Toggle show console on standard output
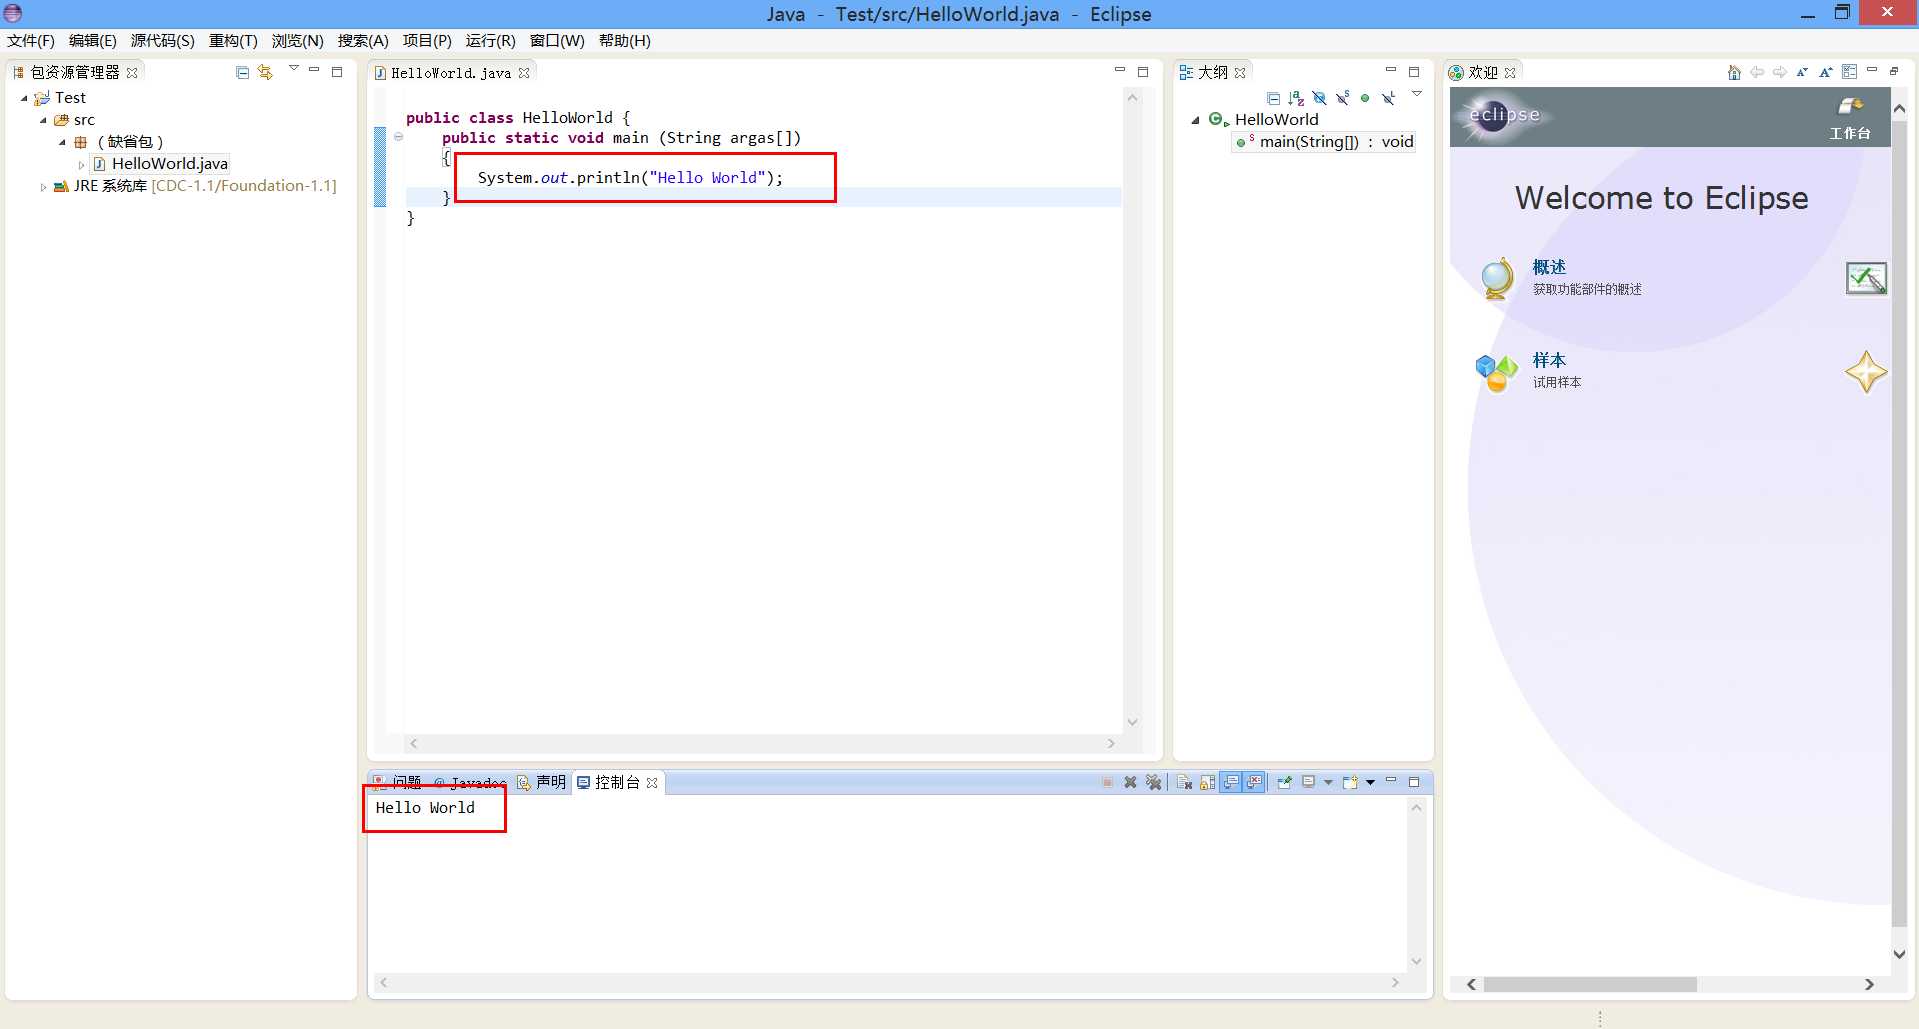This screenshot has width=1919, height=1029. (x=1231, y=782)
